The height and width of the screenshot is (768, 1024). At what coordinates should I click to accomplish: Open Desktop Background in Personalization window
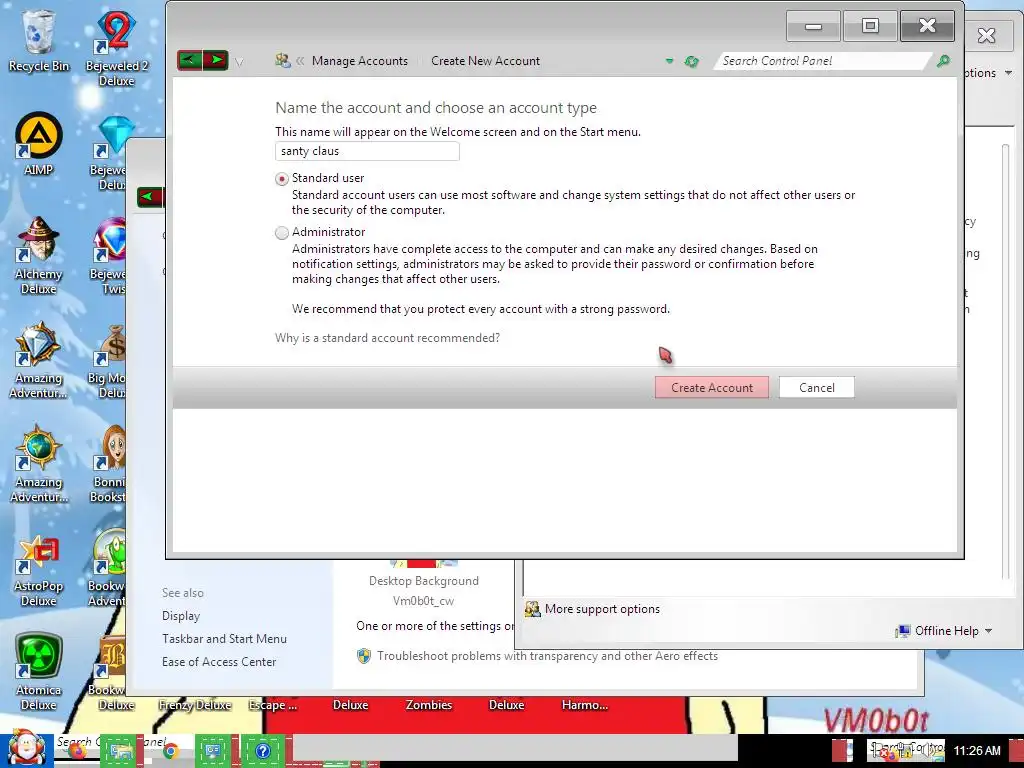click(x=424, y=581)
